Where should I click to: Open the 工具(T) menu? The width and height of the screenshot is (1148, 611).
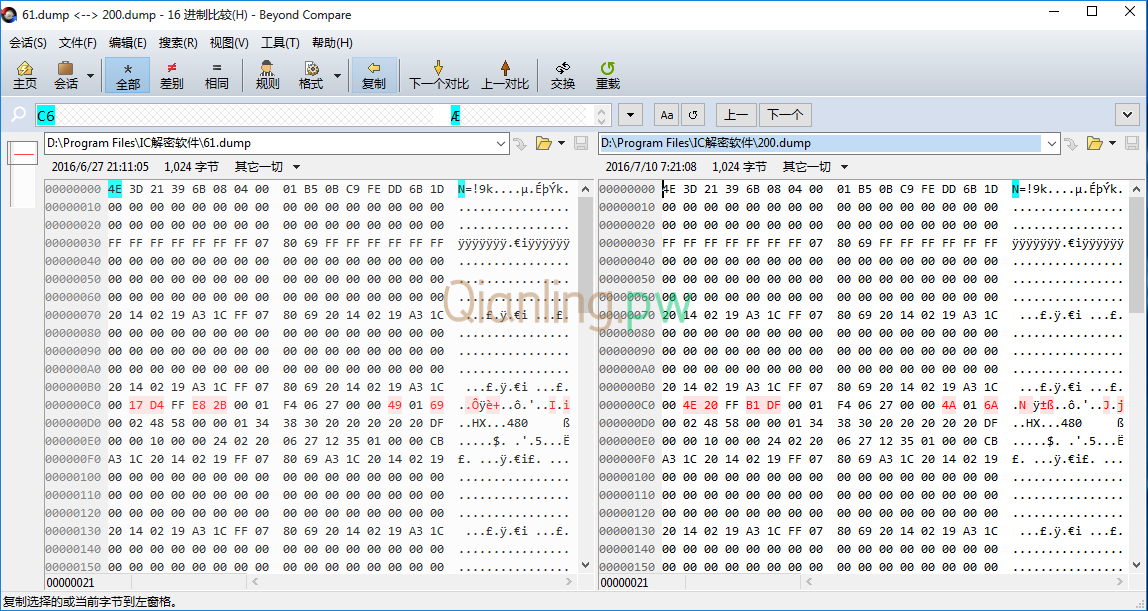tap(280, 43)
